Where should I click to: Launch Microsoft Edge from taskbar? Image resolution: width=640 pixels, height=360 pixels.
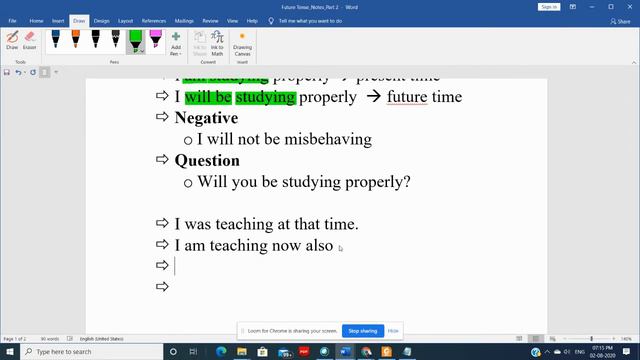(x=221, y=351)
